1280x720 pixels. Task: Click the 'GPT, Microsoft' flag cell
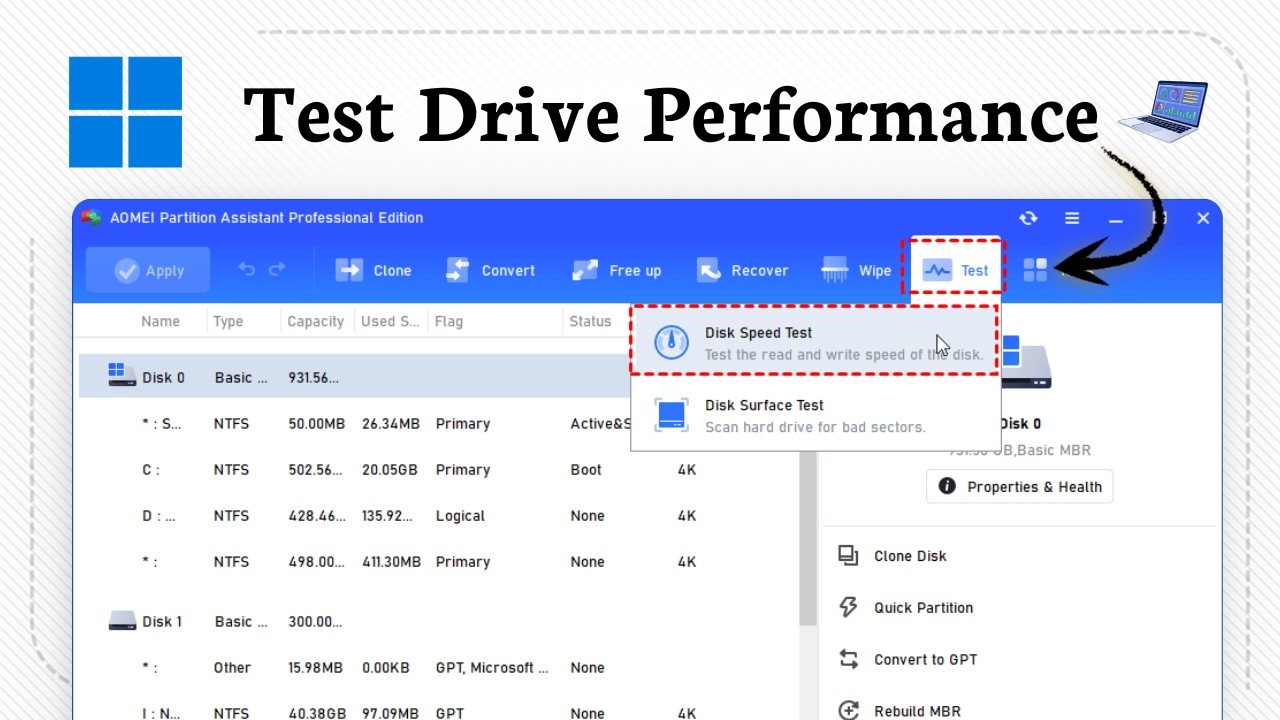[x=492, y=668]
